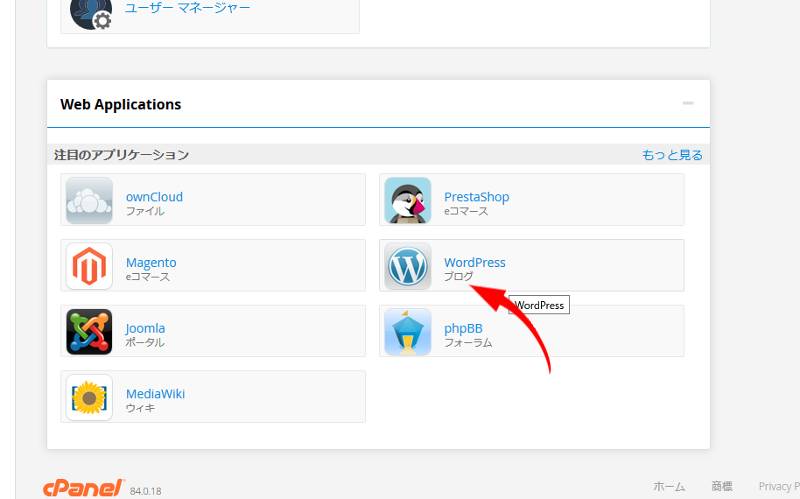
Task: Click eコマース under Magento
Action: (147, 277)
